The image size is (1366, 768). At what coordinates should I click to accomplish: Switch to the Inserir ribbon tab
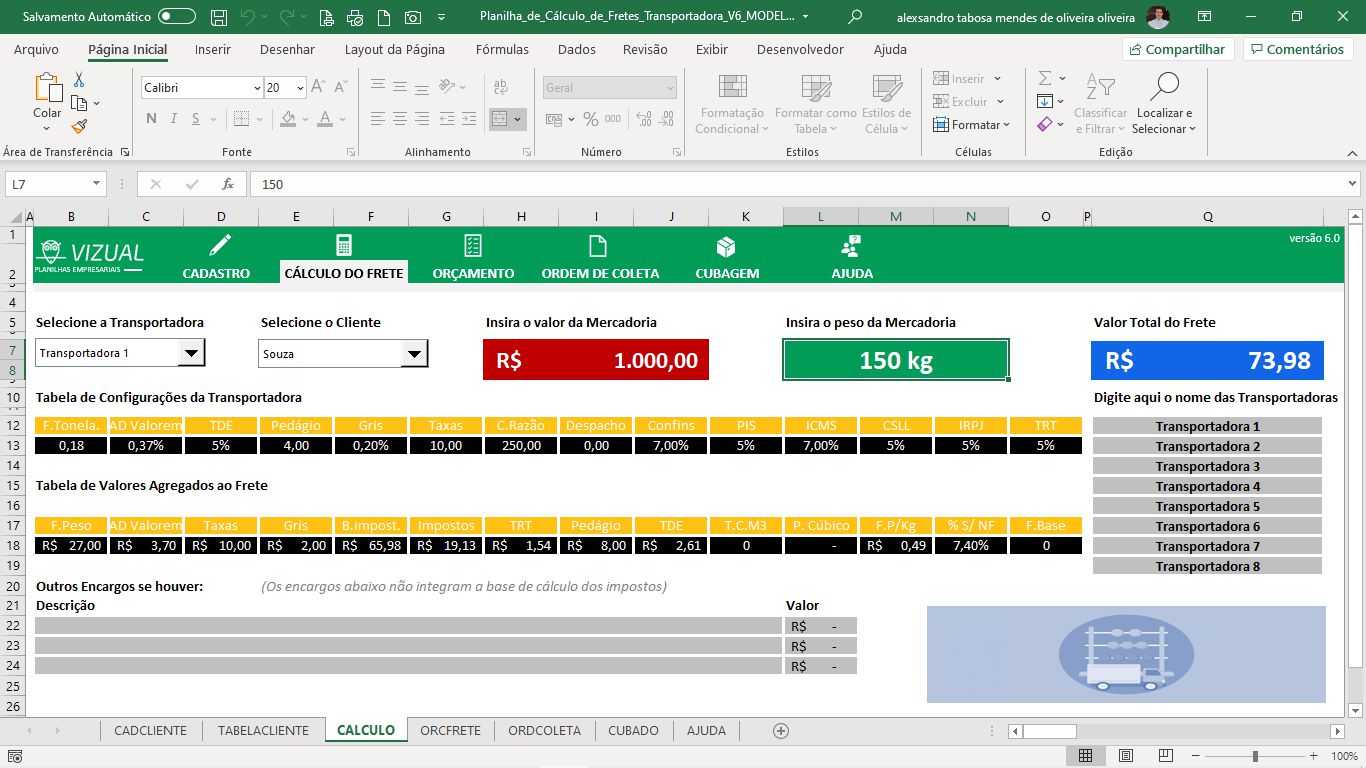pyautogui.click(x=212, y=49)
